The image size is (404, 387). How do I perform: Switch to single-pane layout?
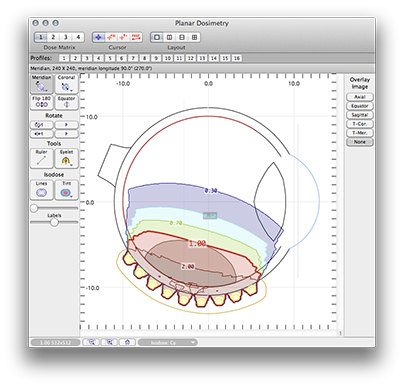[x=157, y=37]
